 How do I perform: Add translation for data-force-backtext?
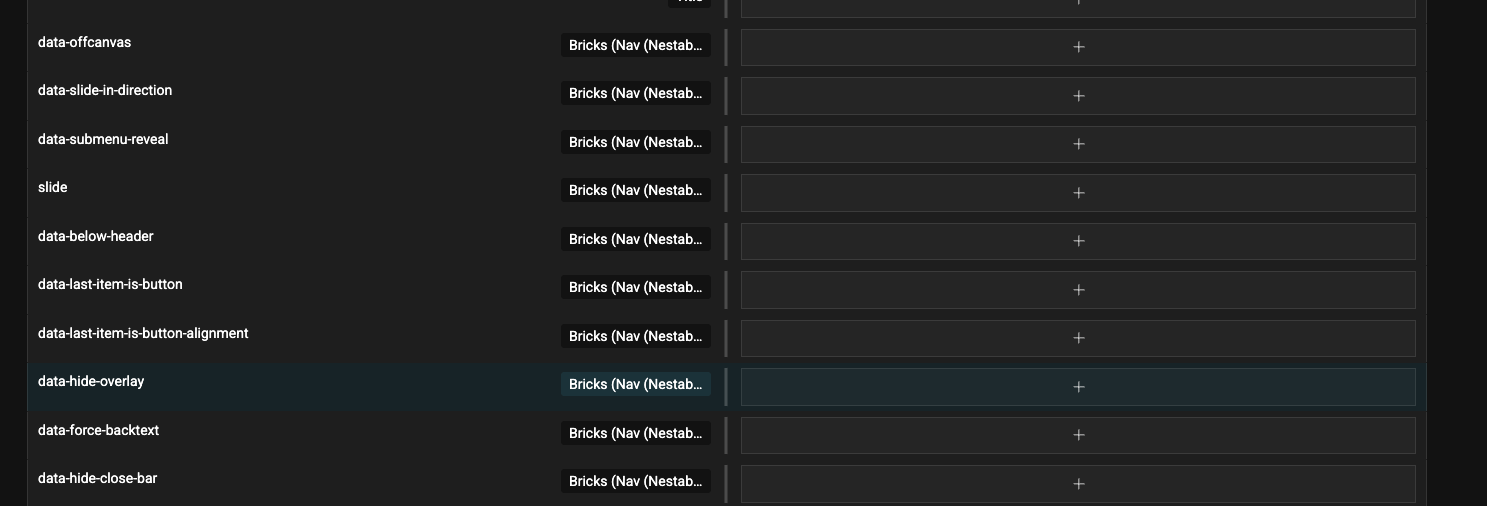point(1078,435)
